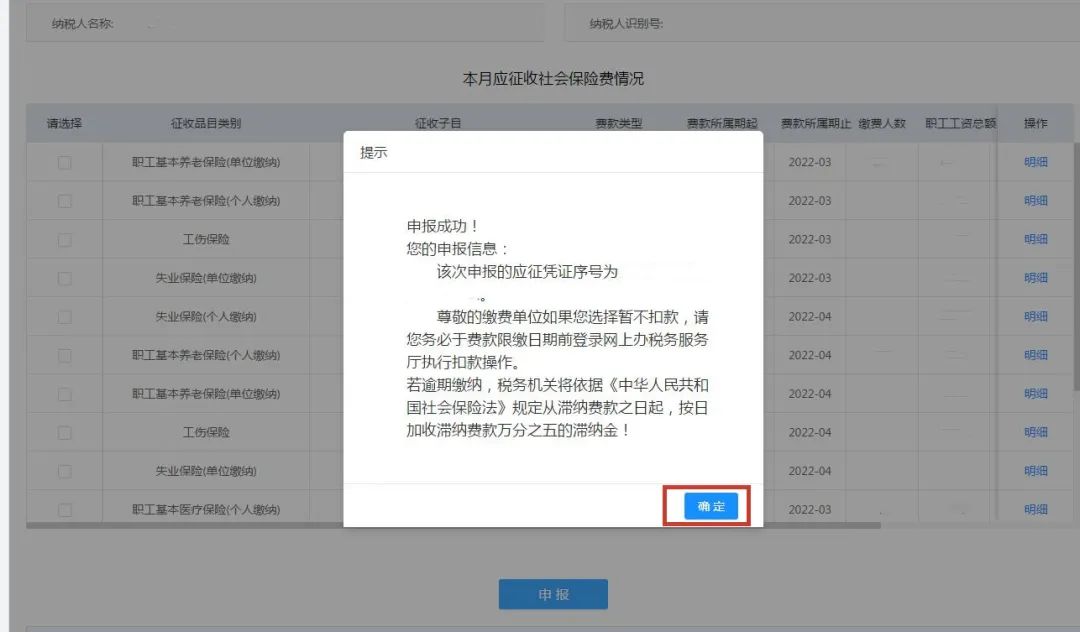Click the 费款所属期止 column header
Screen dimensions: 1080x632
tap(816, 123)
